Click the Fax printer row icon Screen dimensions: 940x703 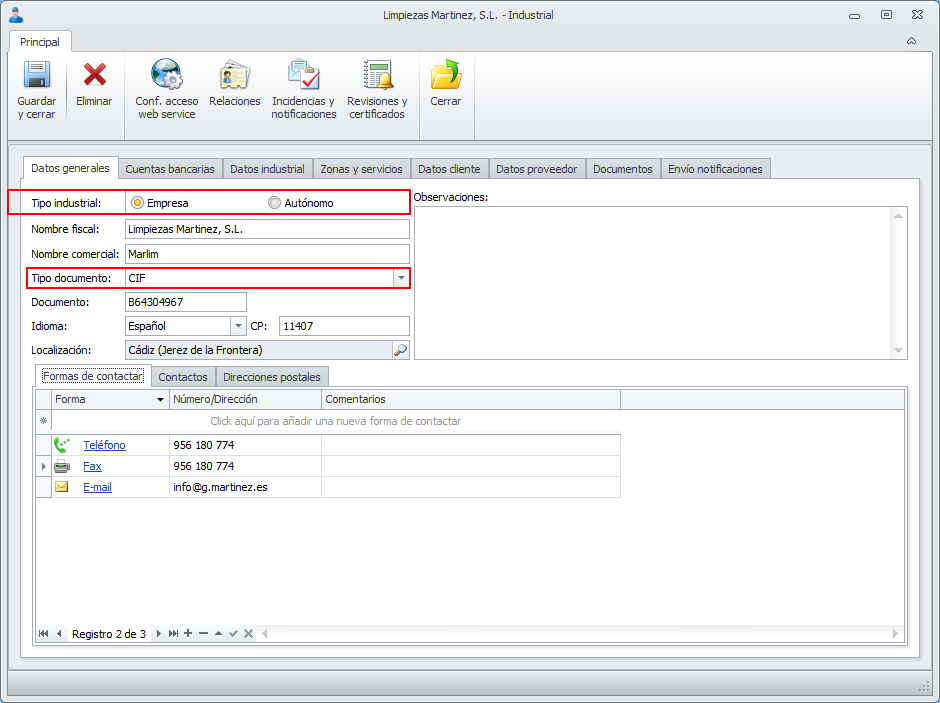tap(62, 466)
